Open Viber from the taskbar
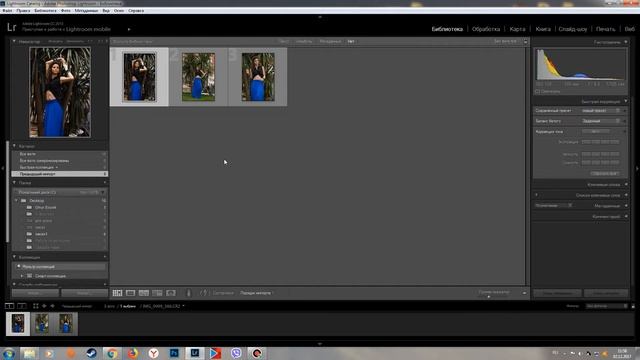The width and height of the screenshot is (640, 360). pyautogui.click(x=236, y=353)
